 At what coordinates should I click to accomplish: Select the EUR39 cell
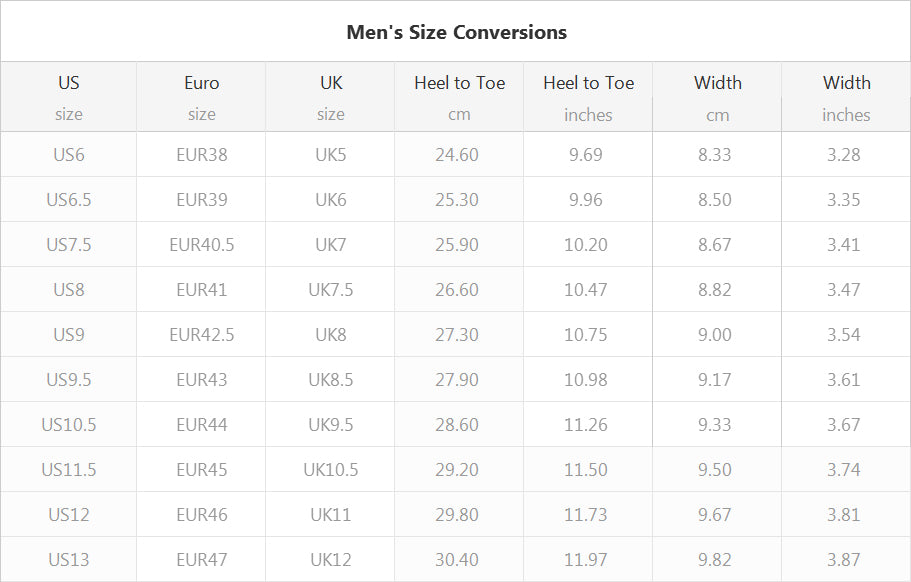coord(201,199)
